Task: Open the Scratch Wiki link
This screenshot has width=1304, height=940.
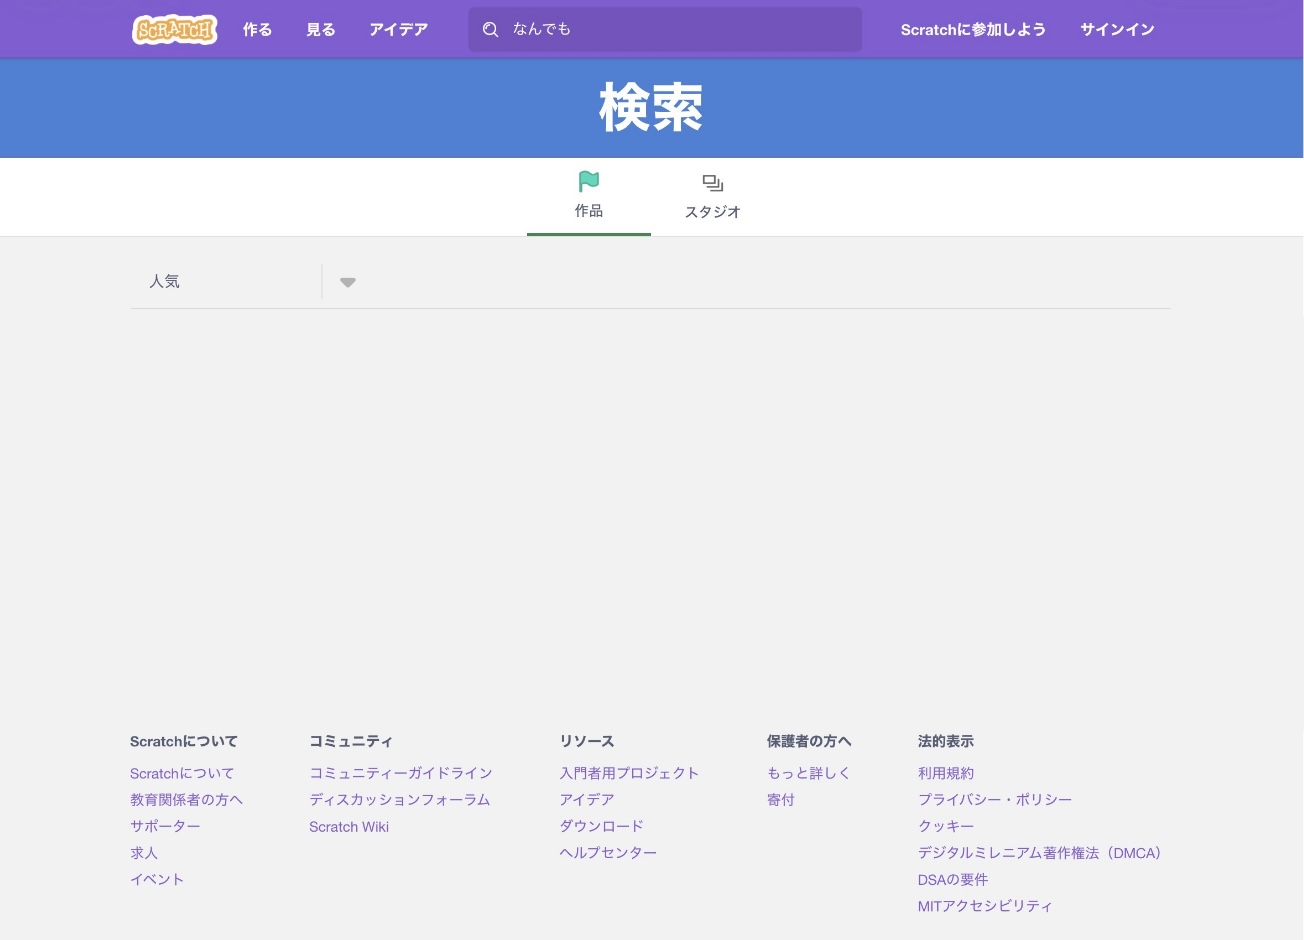Action: pyautogui.click(x=349, y=826)
